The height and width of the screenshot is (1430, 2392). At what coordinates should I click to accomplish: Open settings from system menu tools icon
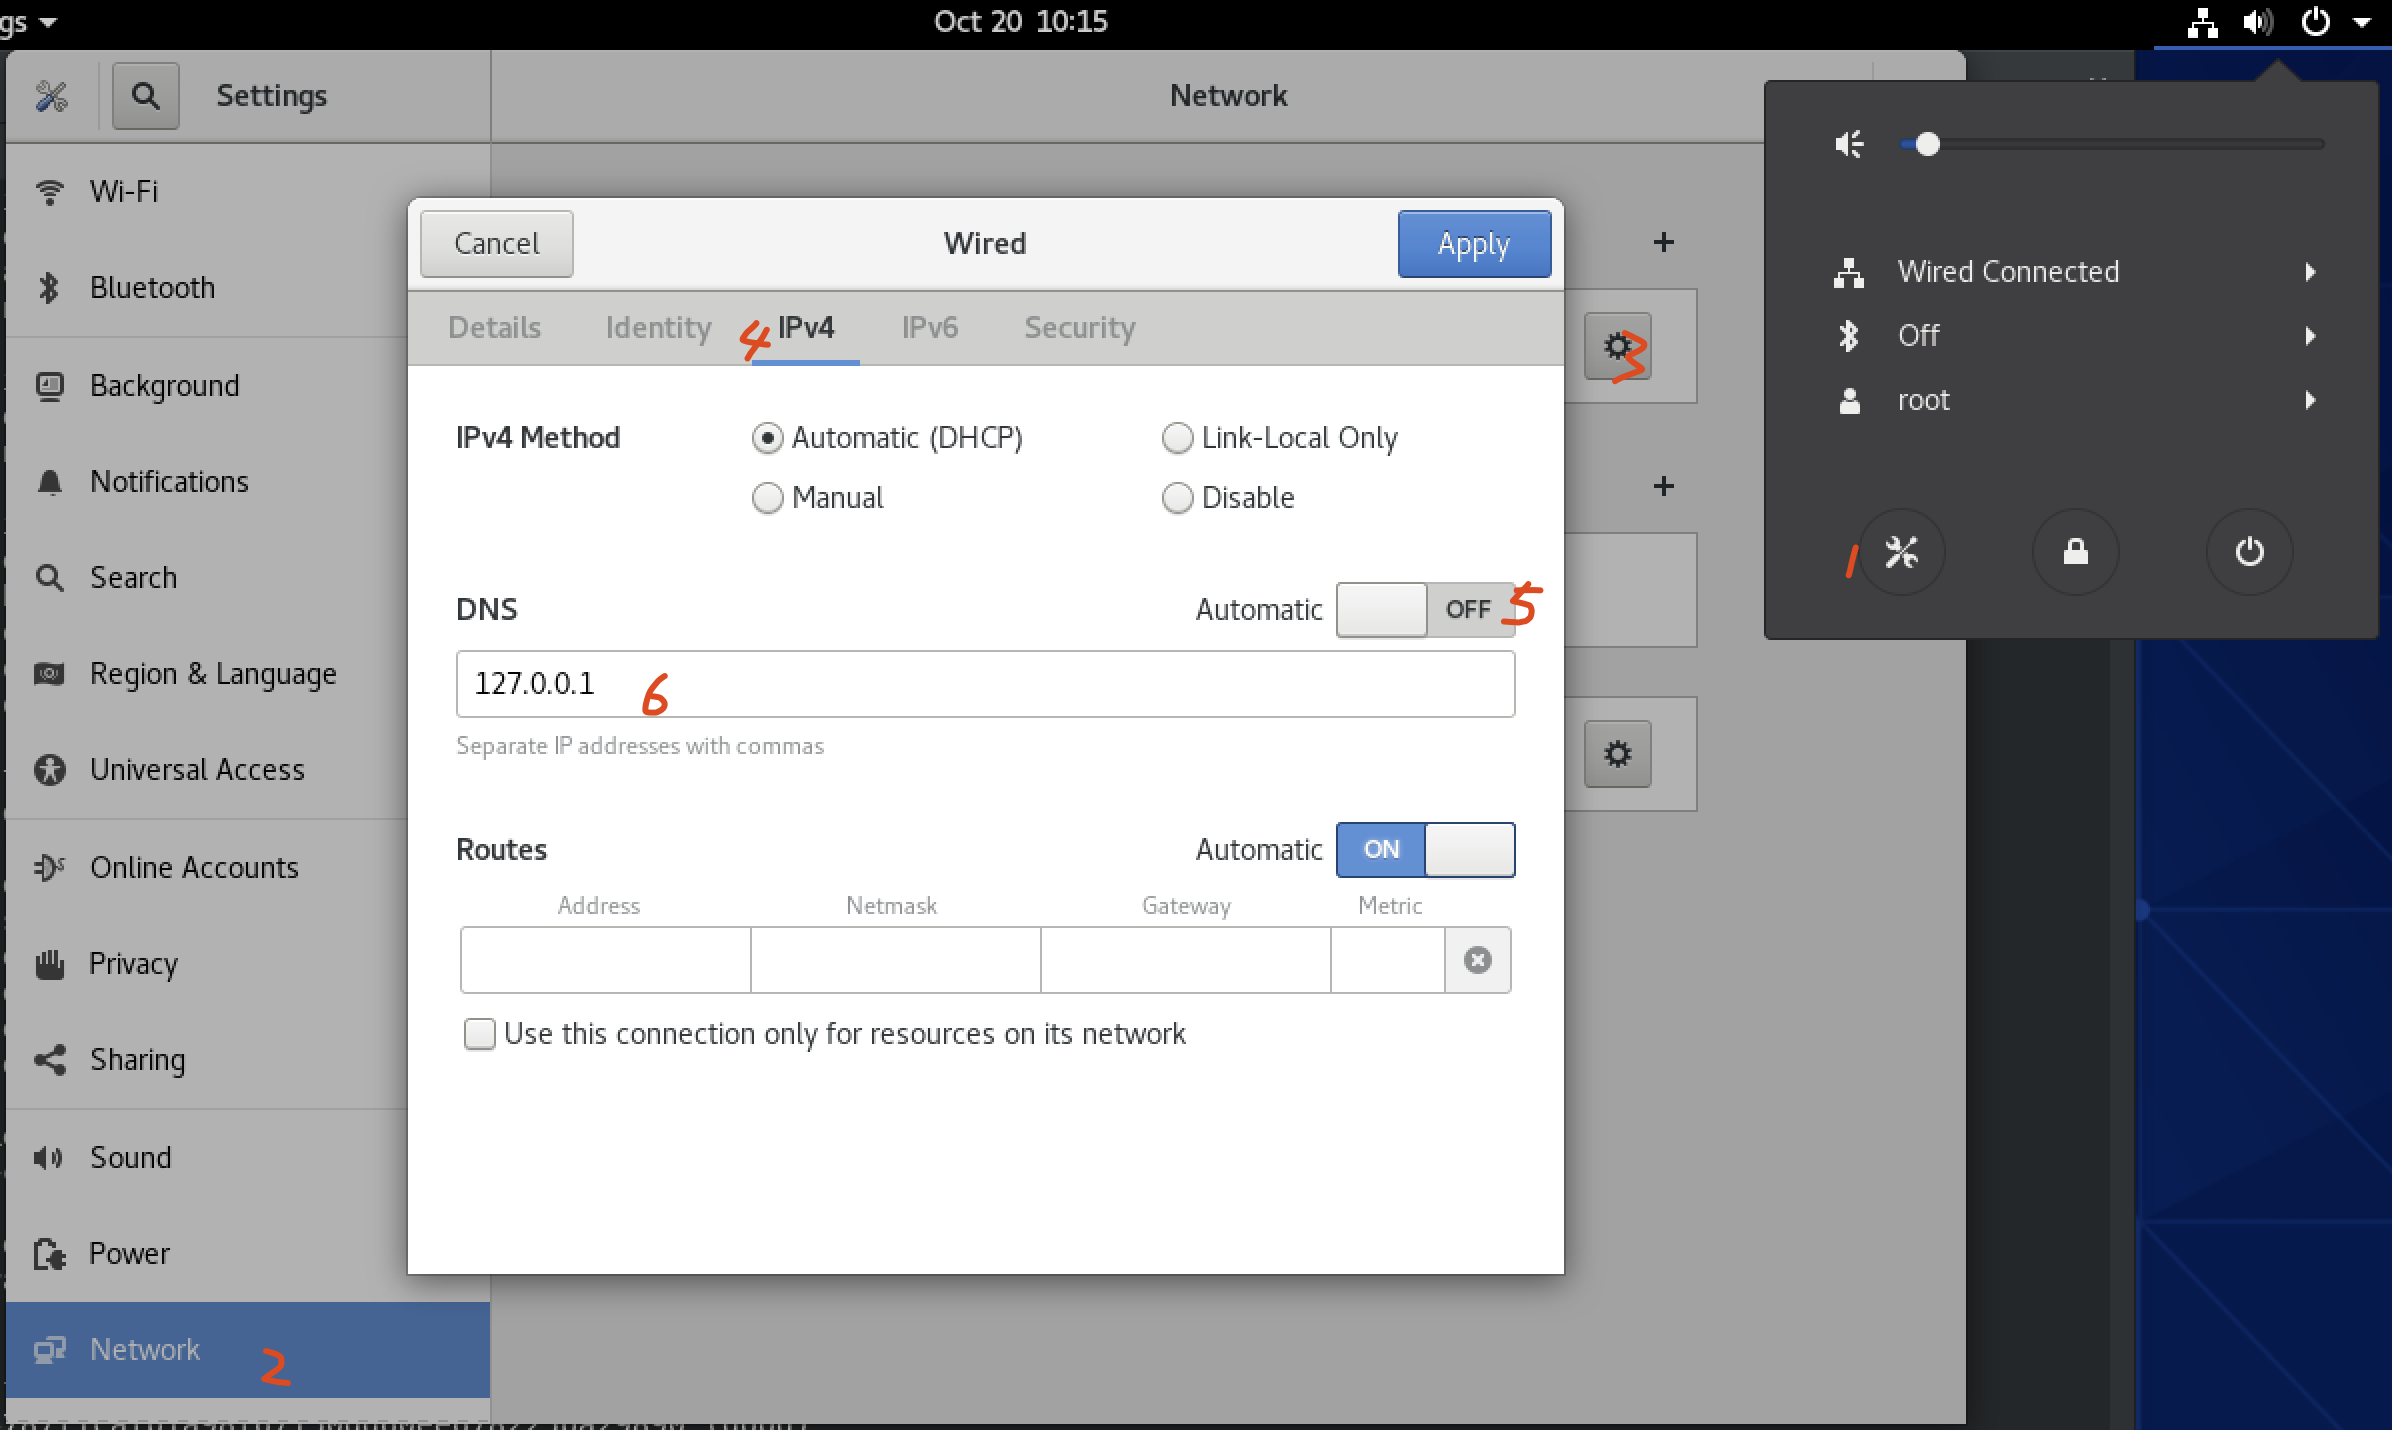1901,552
